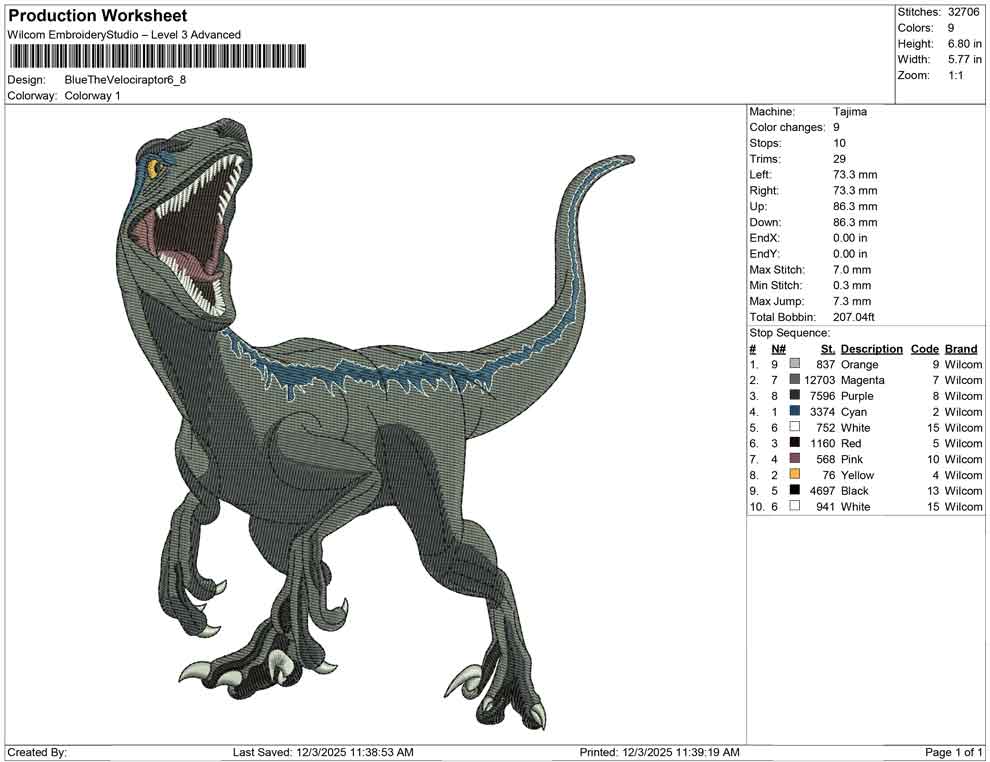The image size is (990, 762).
Task: Select the Cyan thread color chip
Action: 795,412
